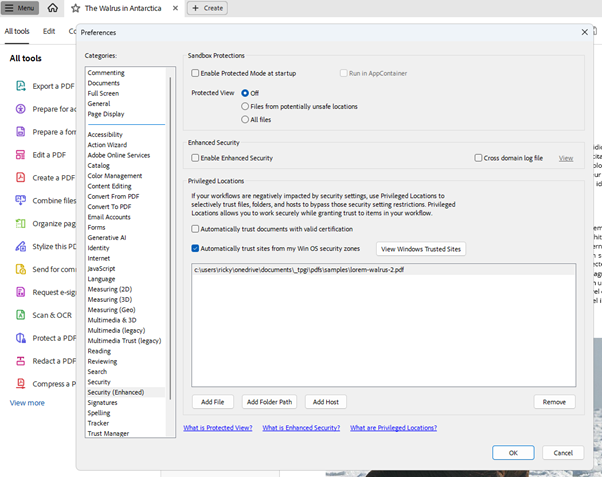602x477 pixels.
Task: Open Scan & OCR tool icon
Action: [x=21, y=315]
